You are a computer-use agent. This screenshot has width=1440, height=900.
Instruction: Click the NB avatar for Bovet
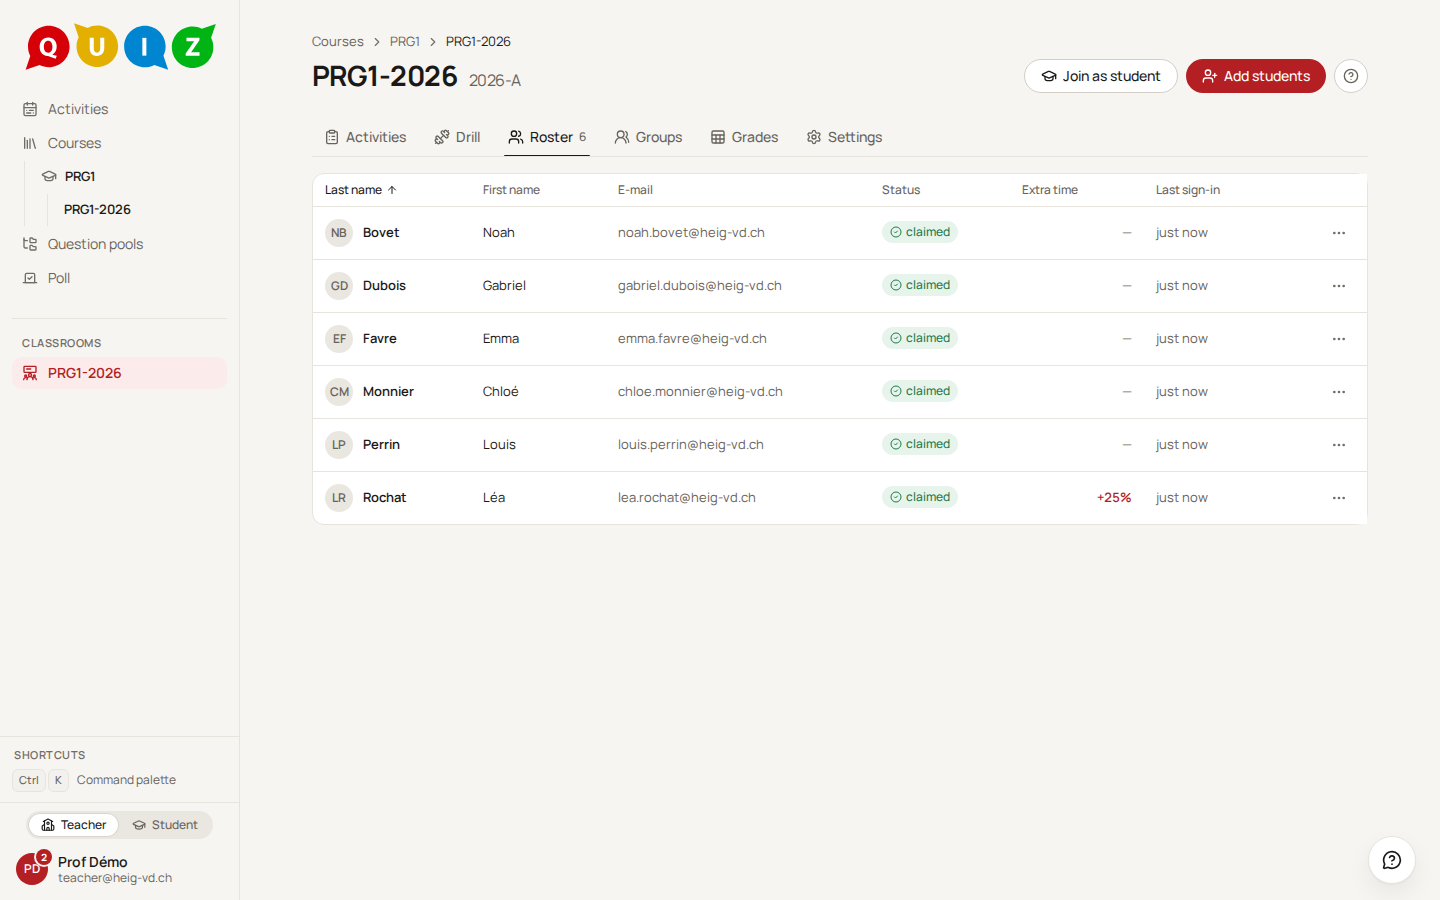point(339,233)
